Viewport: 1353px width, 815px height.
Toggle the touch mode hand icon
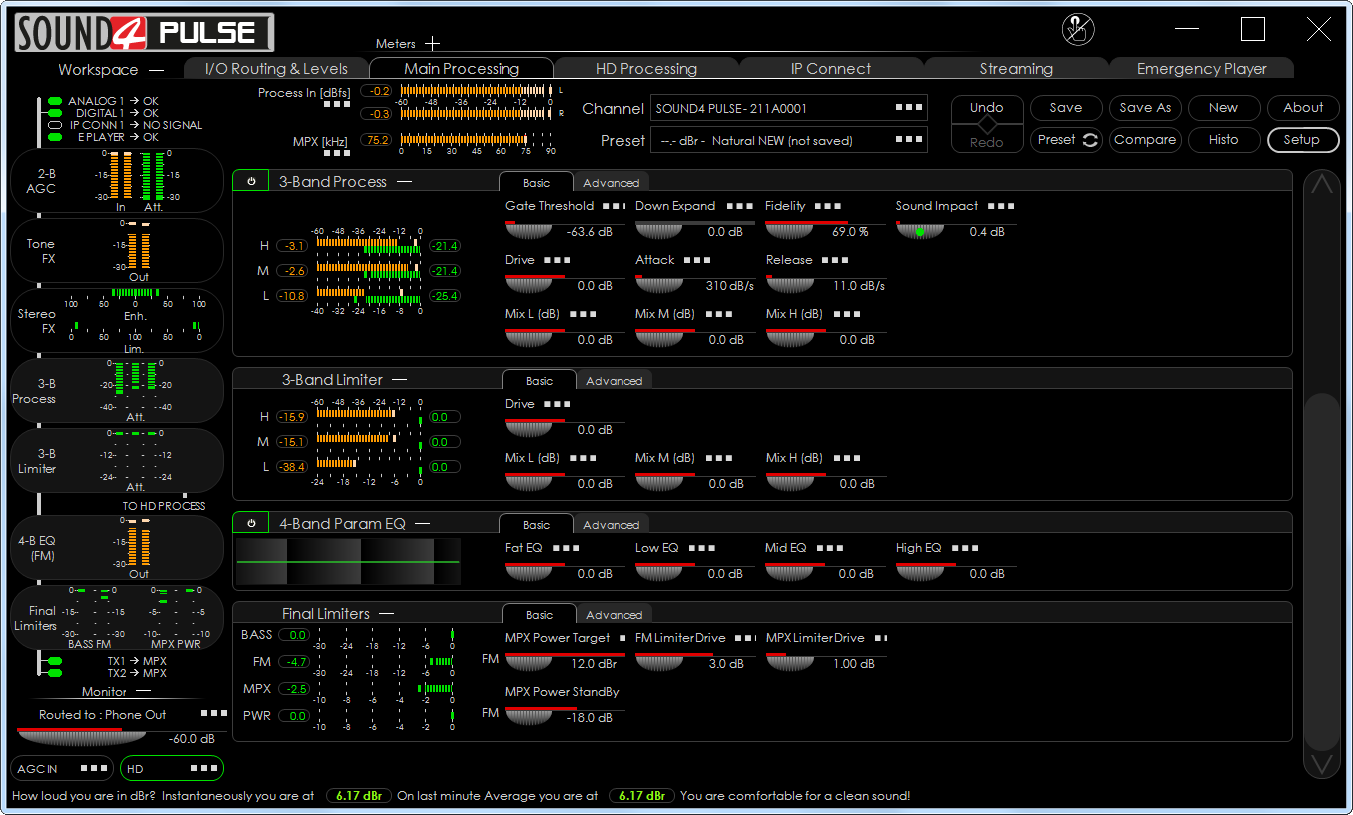(1078, 30)
